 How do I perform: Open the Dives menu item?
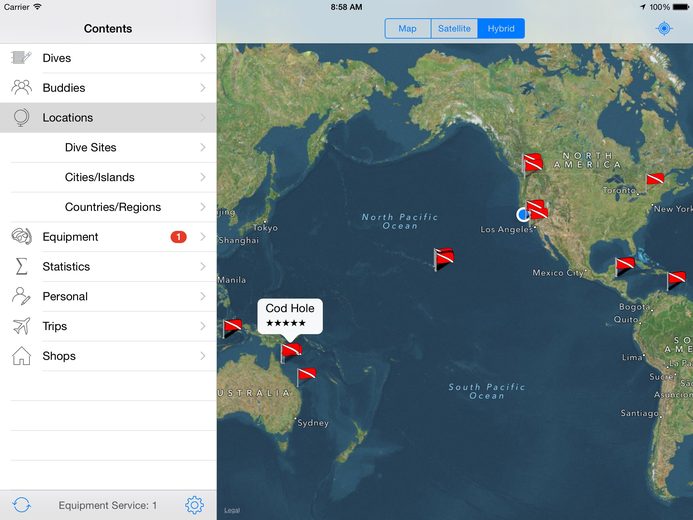pyautogui.click(x=108, y=58)
